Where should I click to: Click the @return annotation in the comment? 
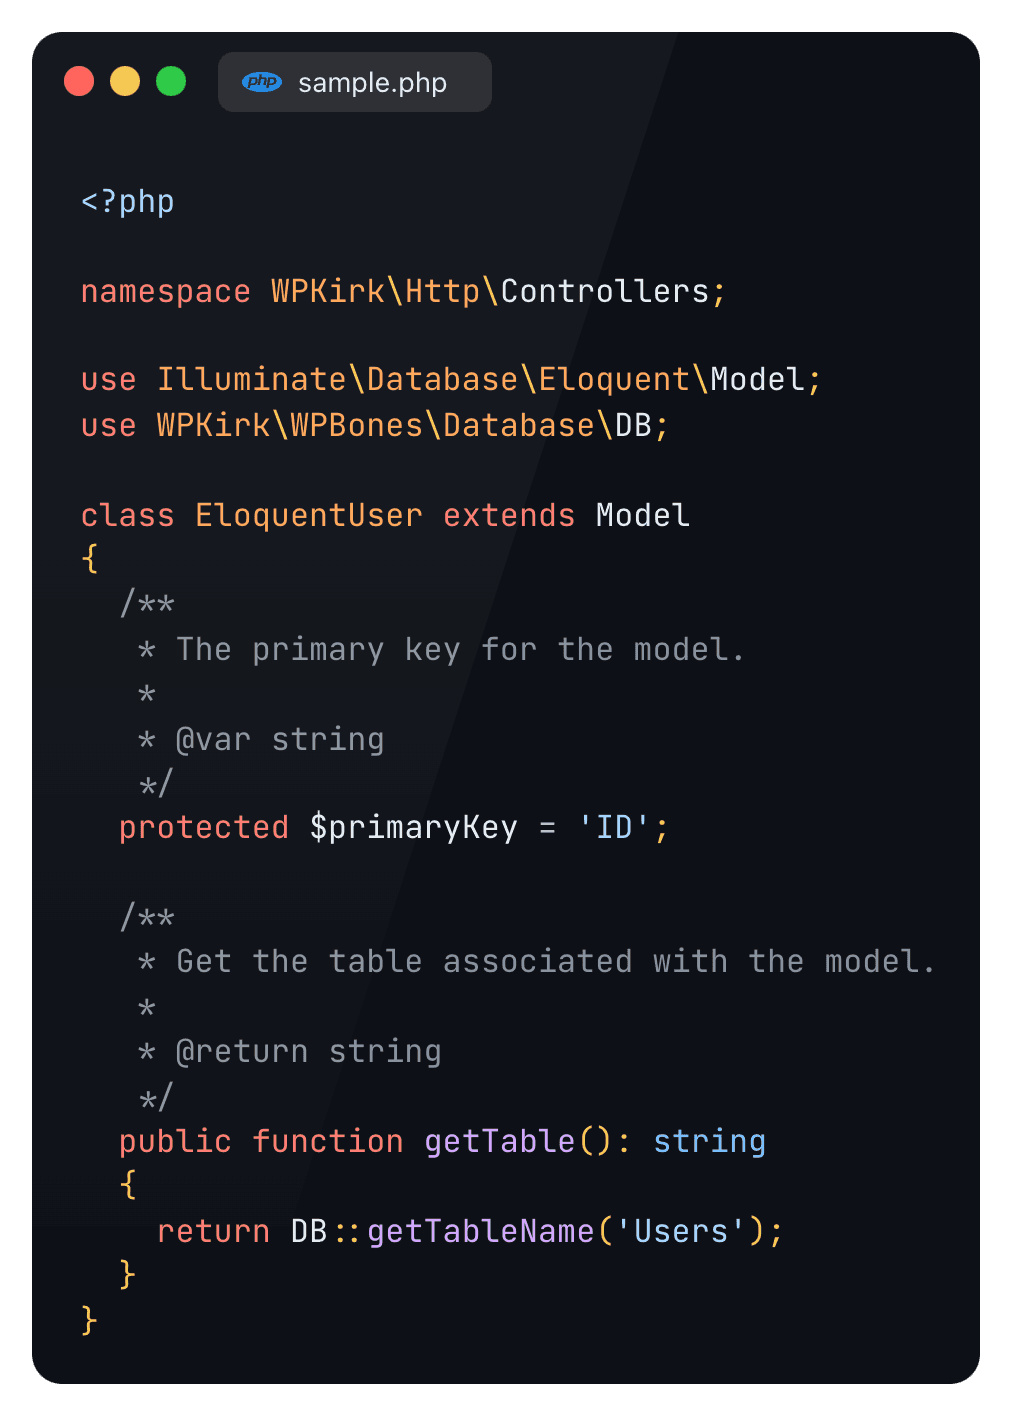point(241,1051)
